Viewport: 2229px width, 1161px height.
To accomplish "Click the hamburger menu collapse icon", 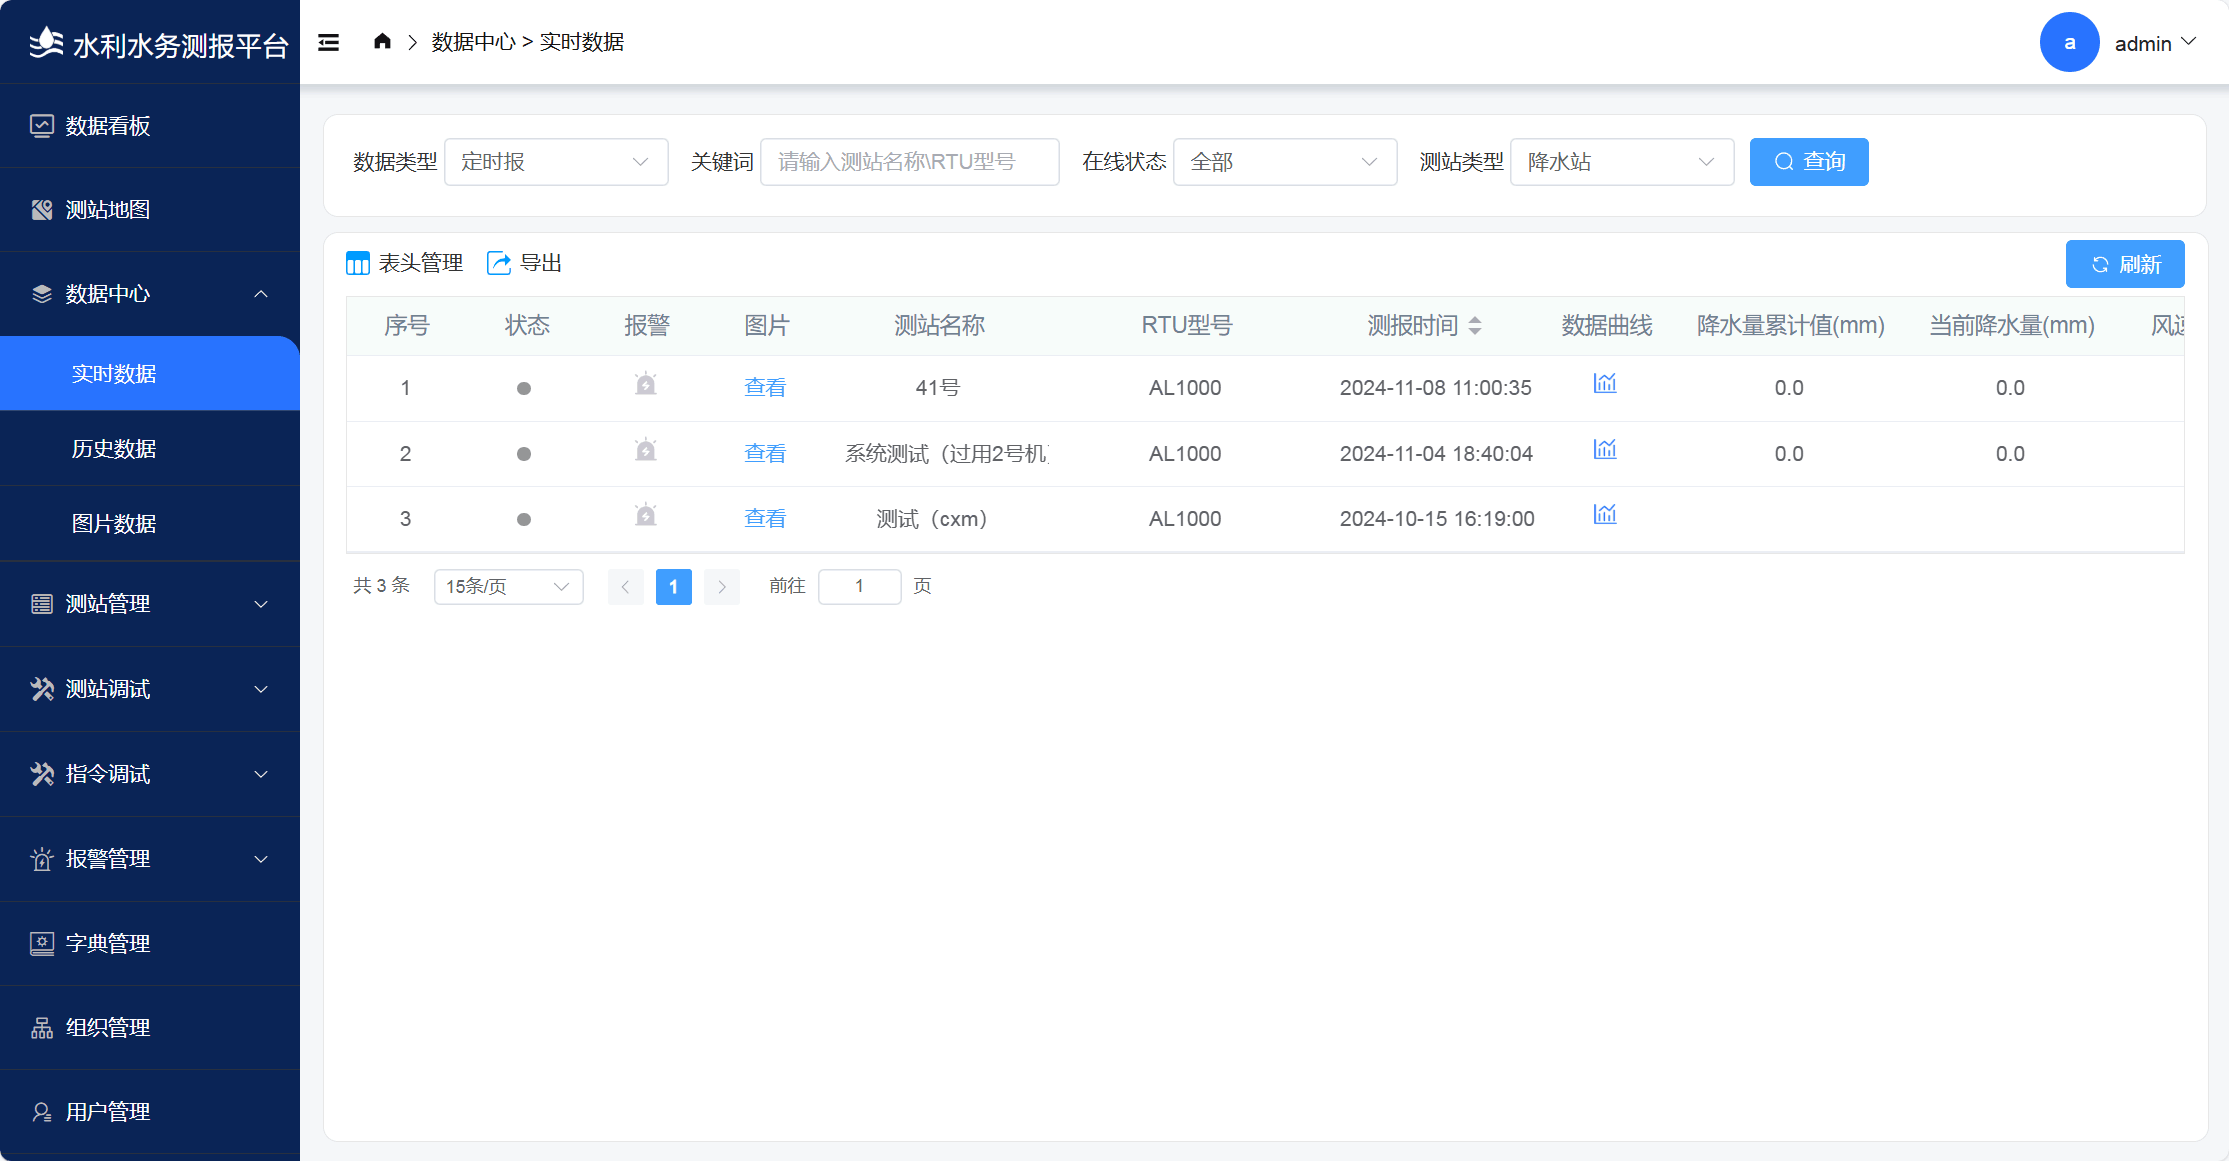I will click(x=328, y=42).
